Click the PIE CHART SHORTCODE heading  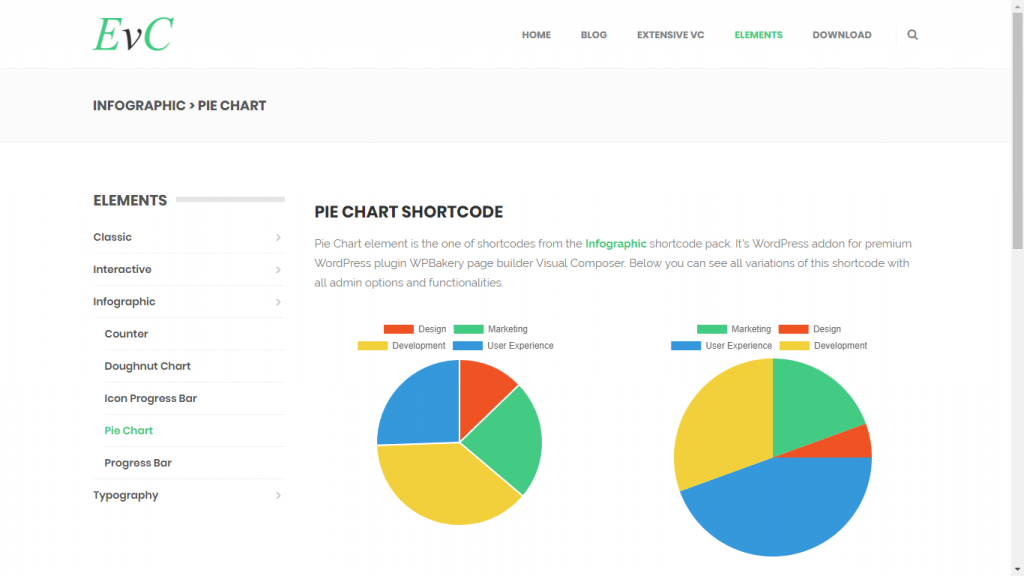pos(409,212)
